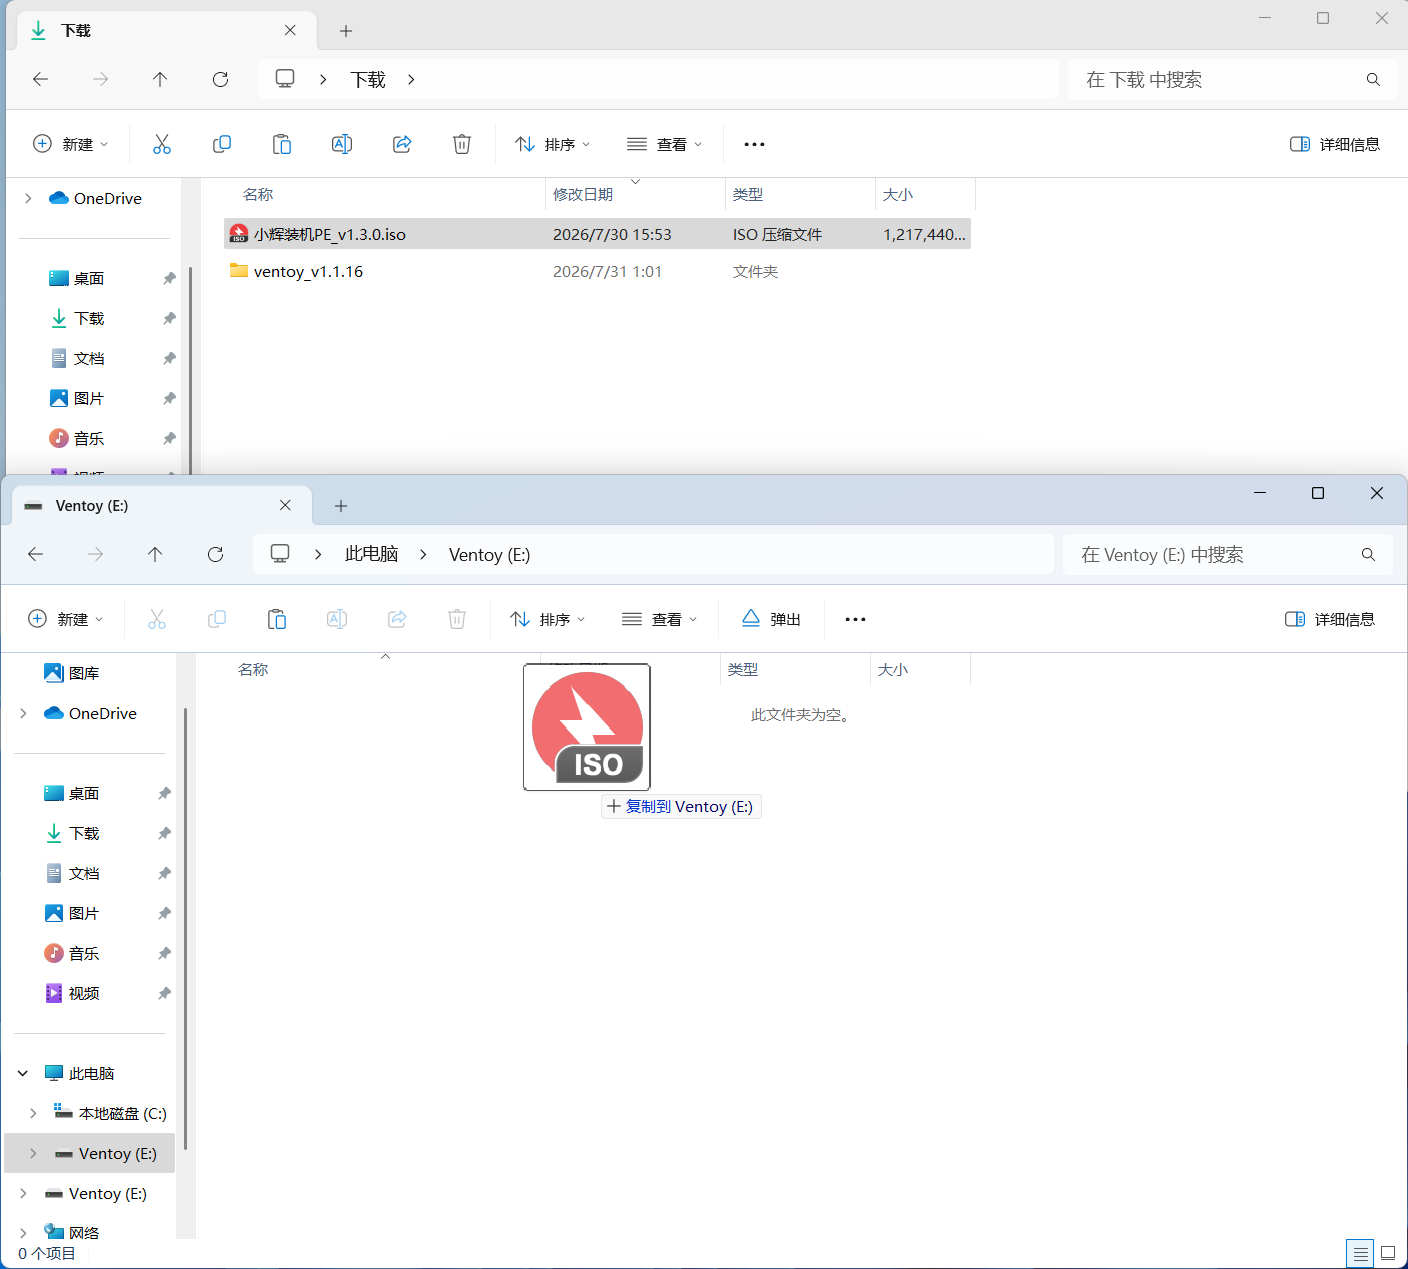This screenshot has height=1269, width=1408.
Task: Open 排序 sort dropdown in Ventoy (E:) window
Action: coord(548,619)
